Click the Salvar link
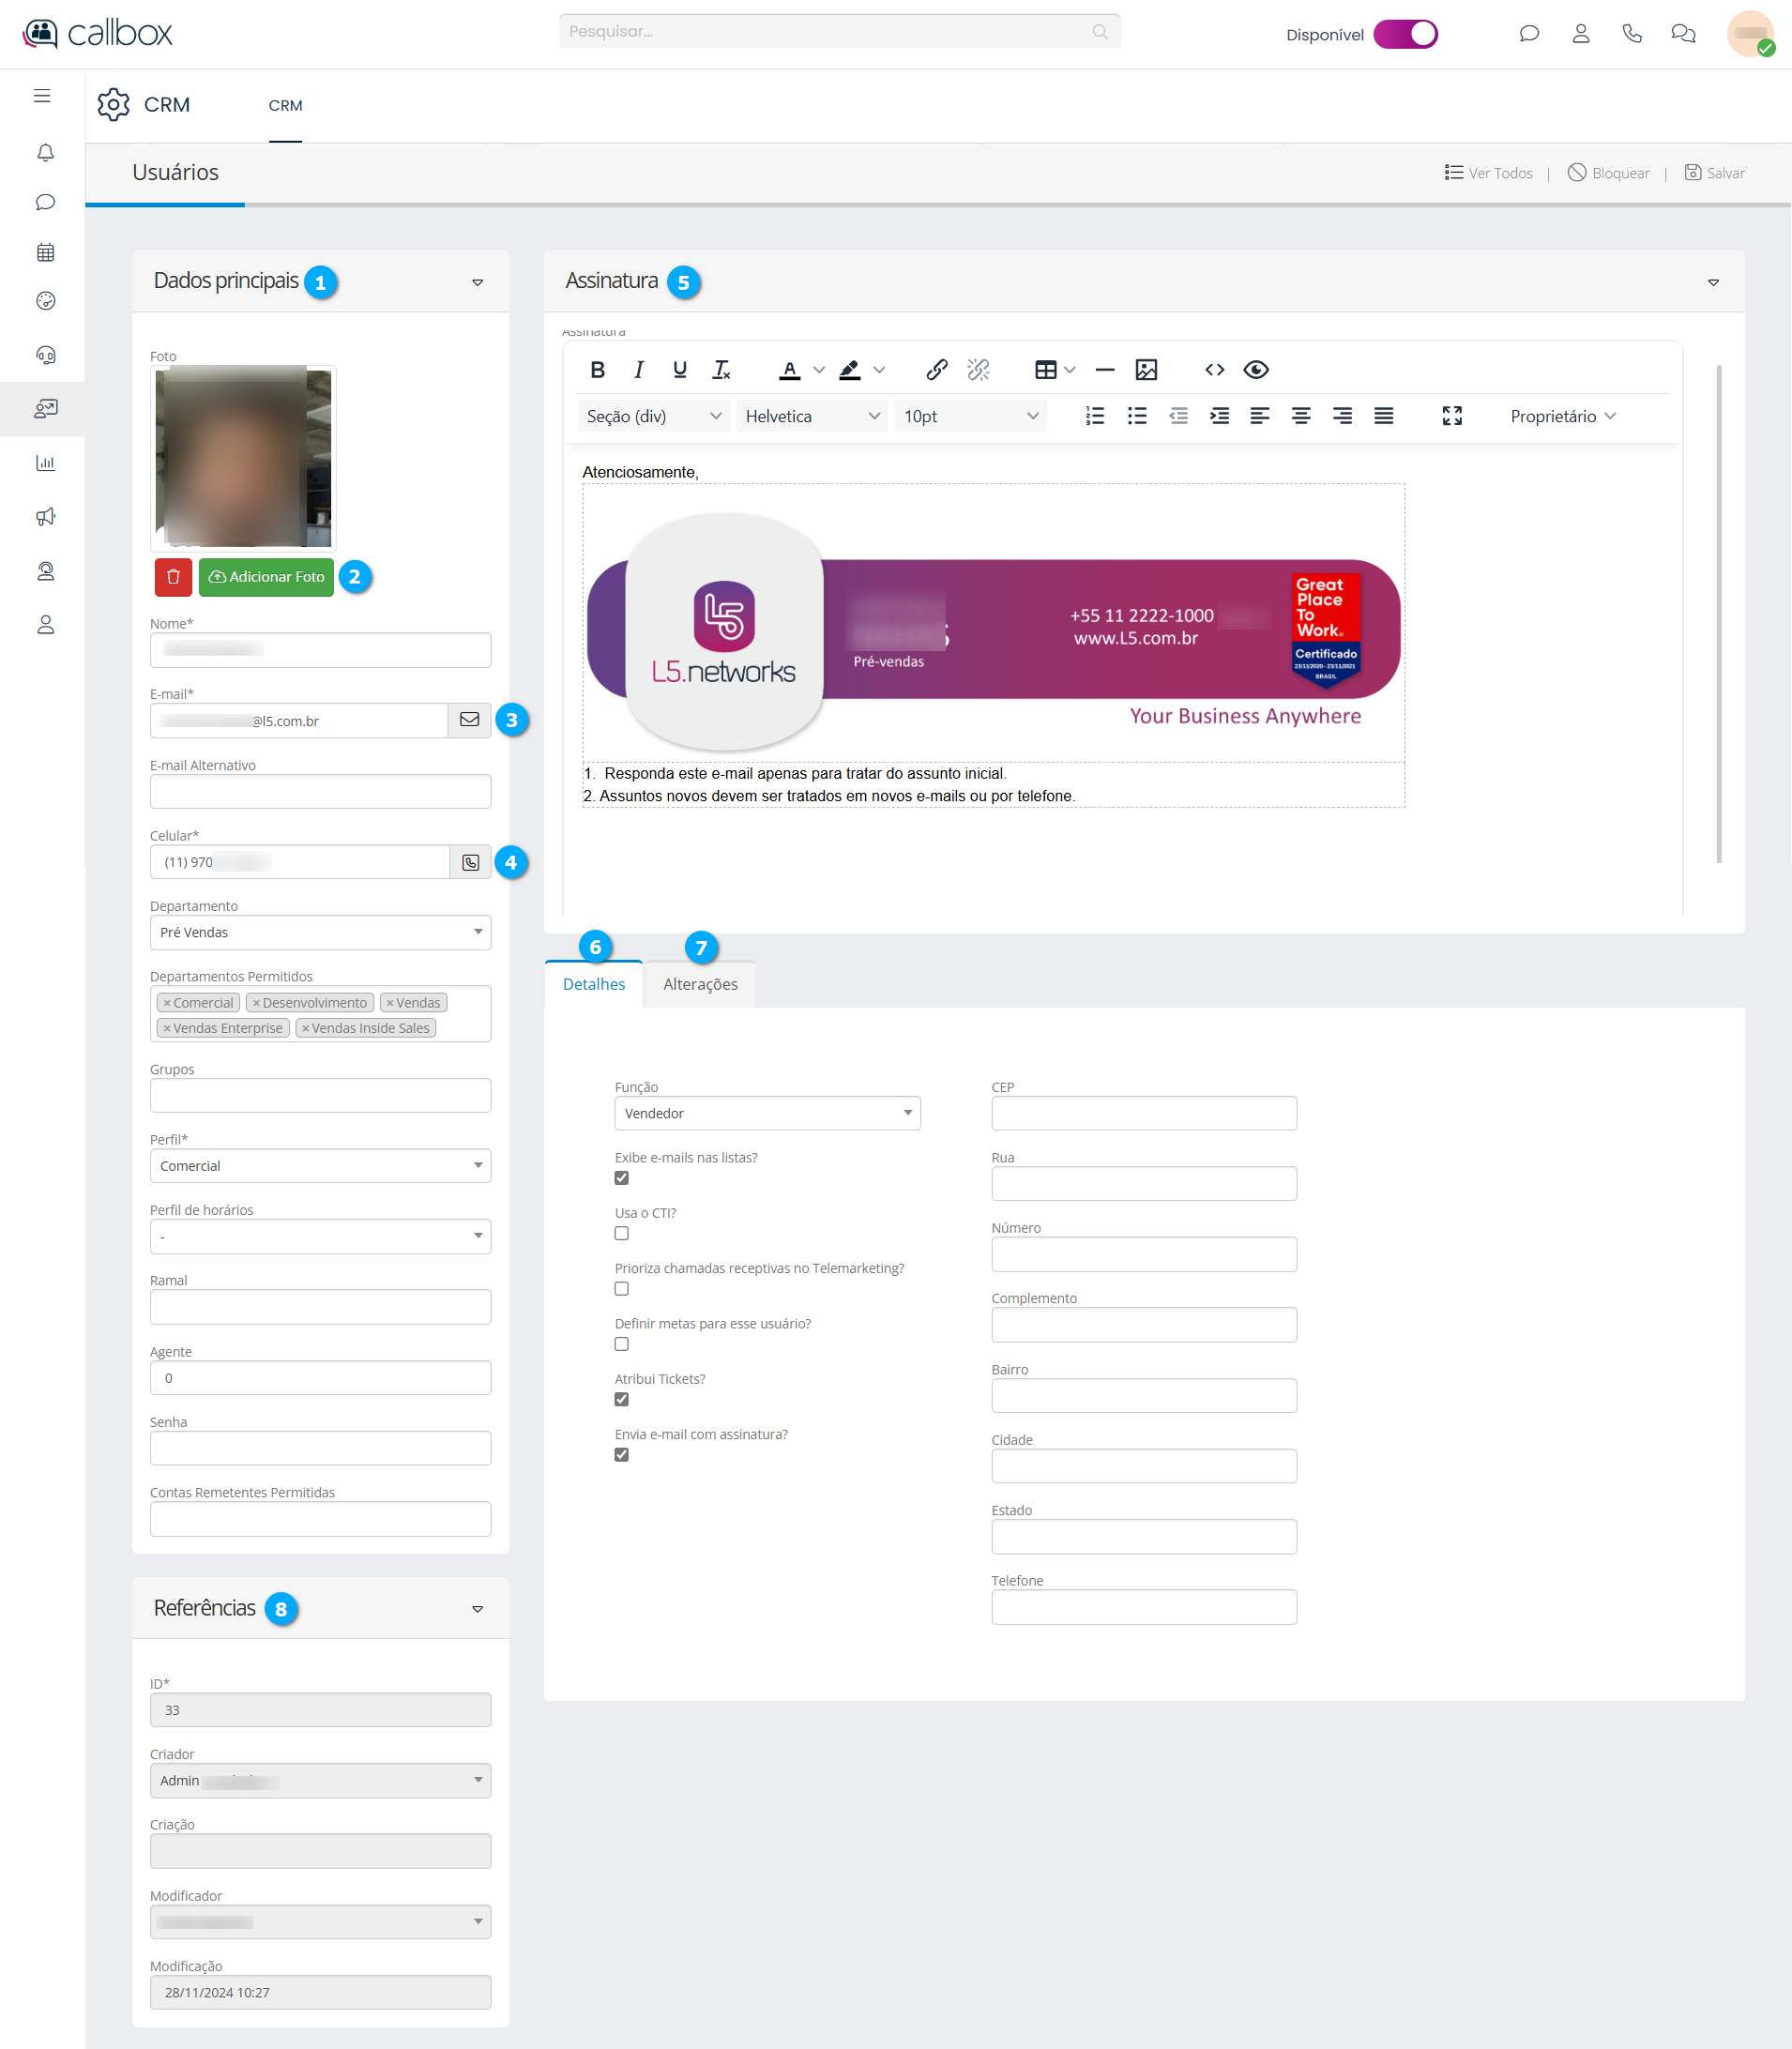This screenshot has width=1792, height=2049. coord(1714,173)
